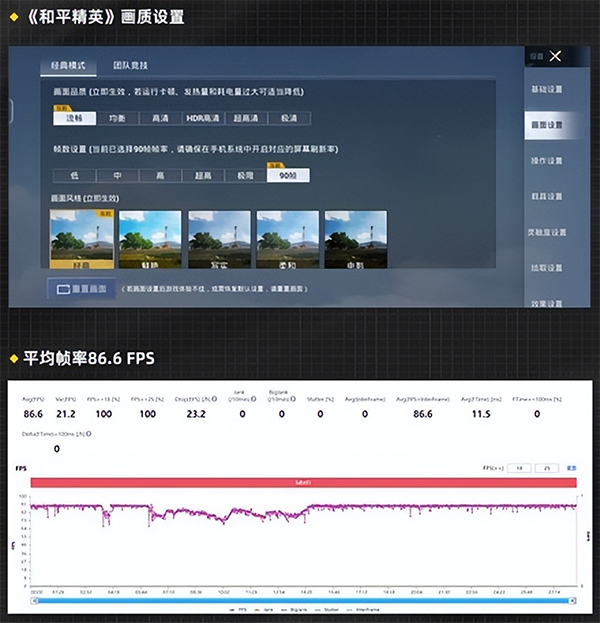Click the blue chart time-range scrollbar

(300, 597)
